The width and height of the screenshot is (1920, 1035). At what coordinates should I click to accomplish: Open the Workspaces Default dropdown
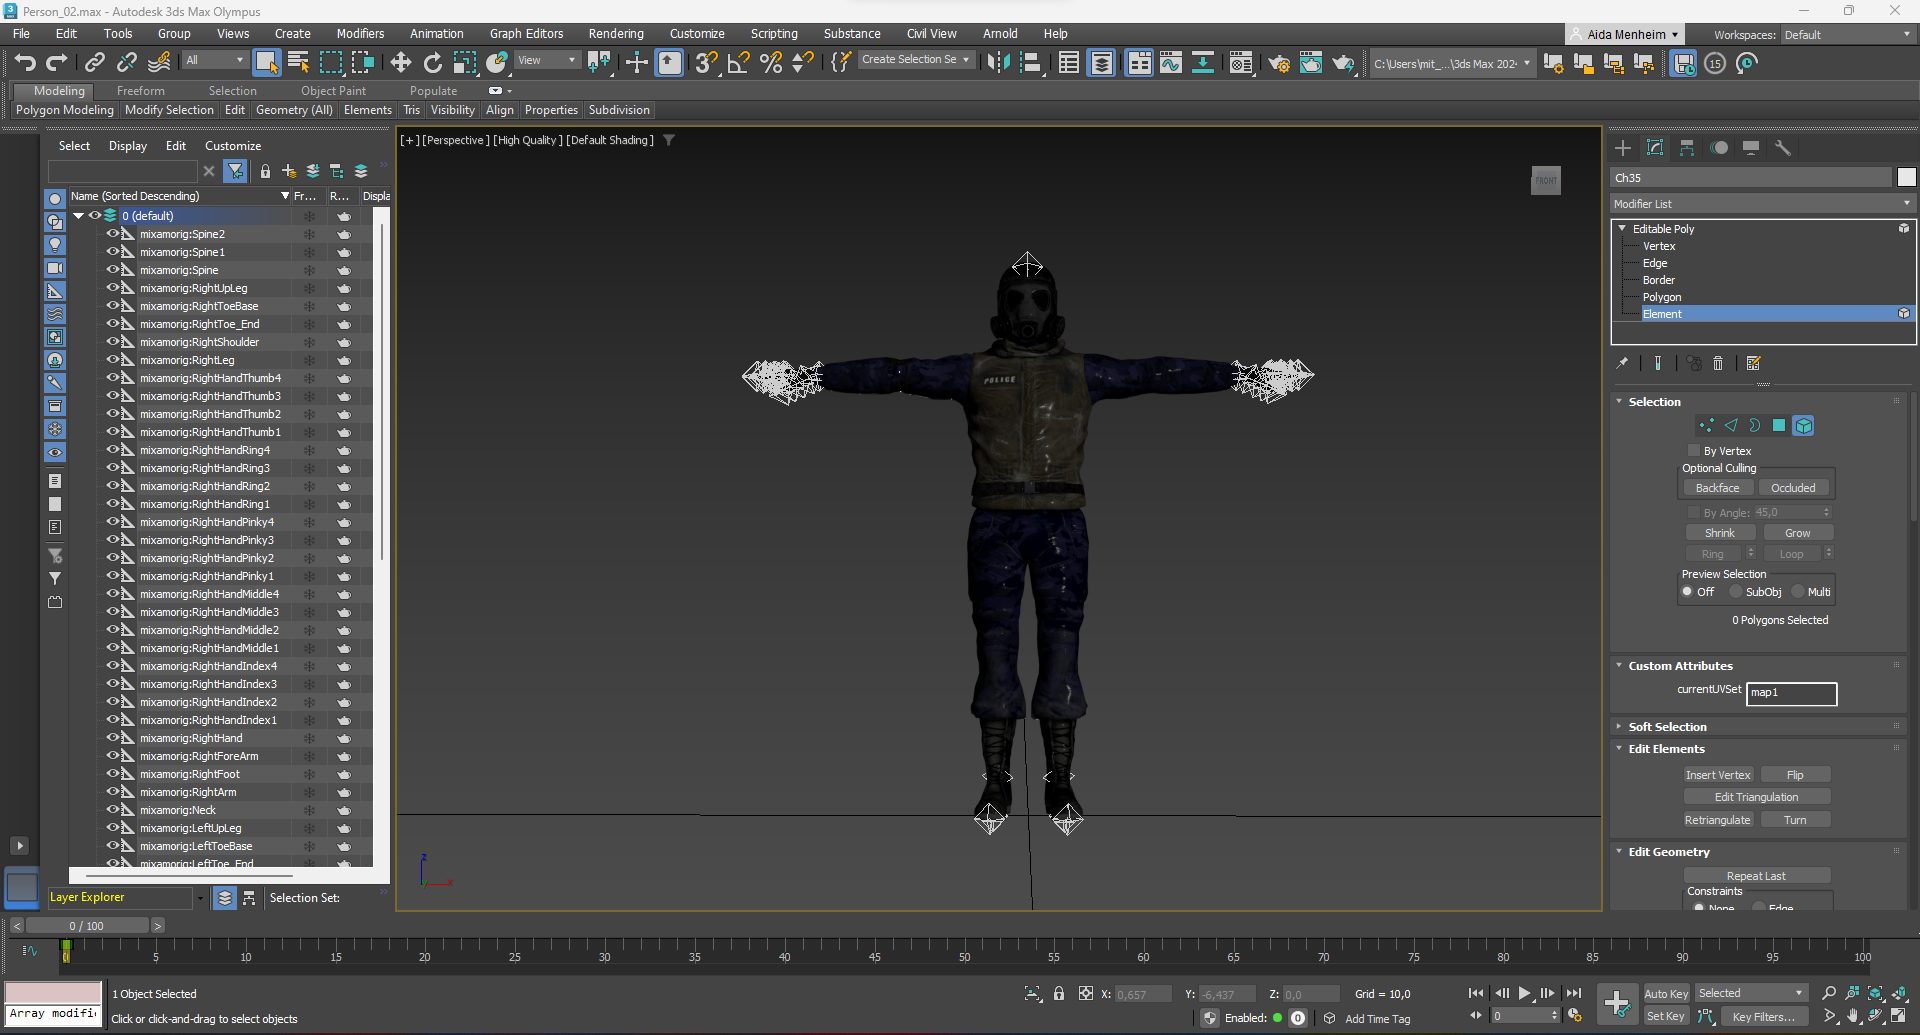[x=1847, y=35]
